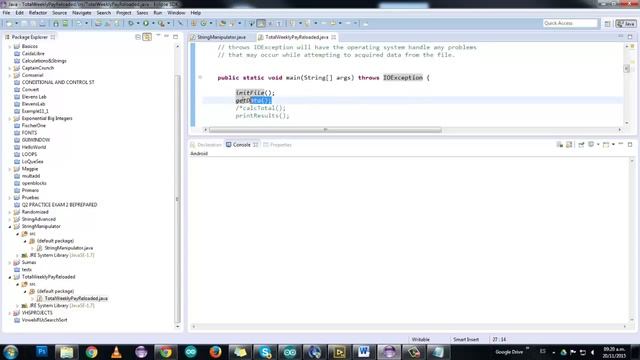Viewport: 640px width, 360px height.
Task: Open Skype from the taskbar
Action: pyautogui.click(x=265, y=352)
